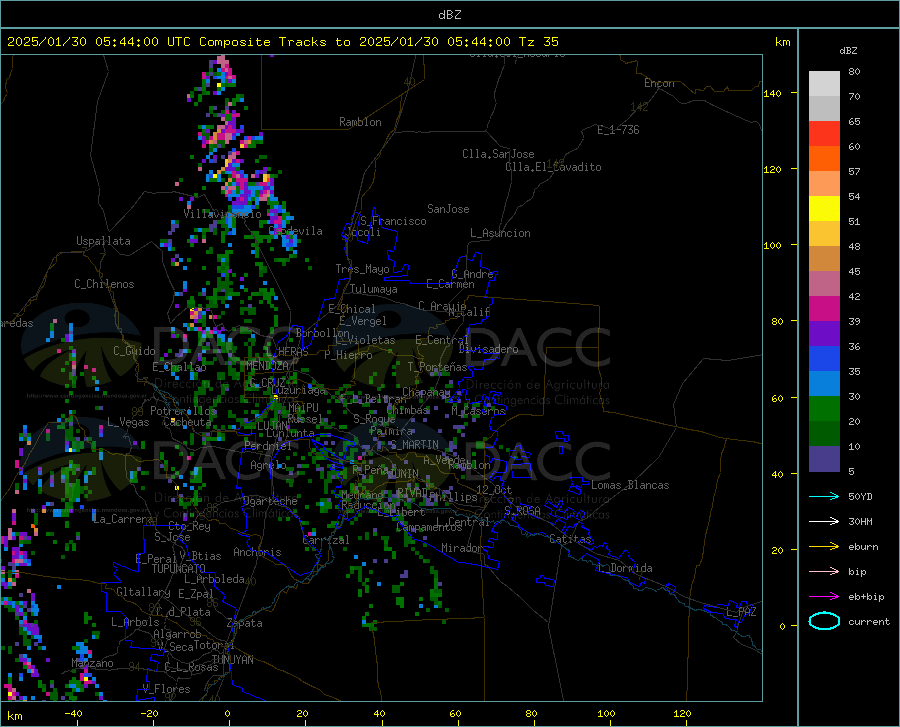Click the S_MARTIN map label
The height and width of the screenshot is (727, 900).
click(414, 445)
